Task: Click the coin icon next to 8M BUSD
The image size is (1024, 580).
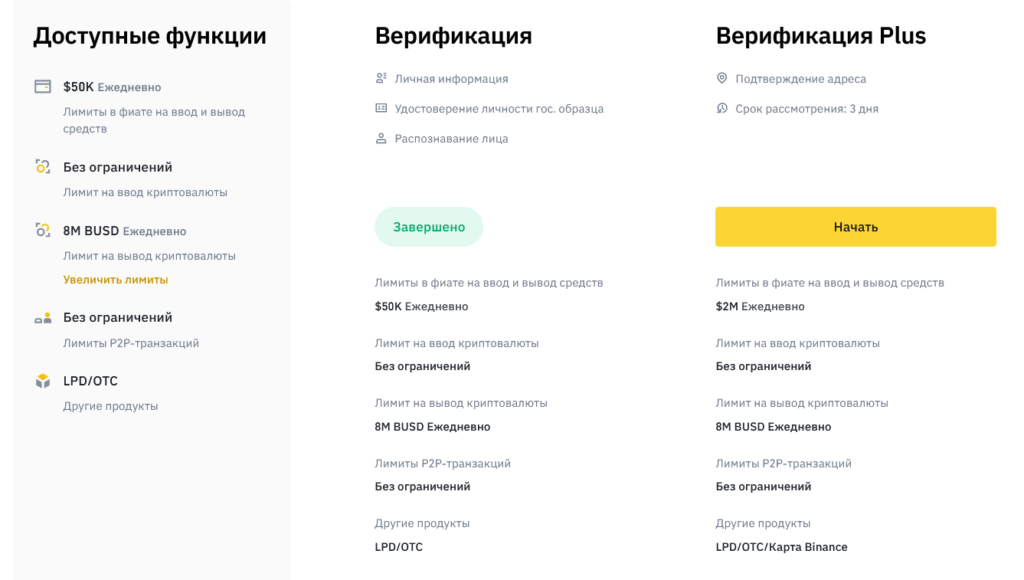Action: coord(42,231)
